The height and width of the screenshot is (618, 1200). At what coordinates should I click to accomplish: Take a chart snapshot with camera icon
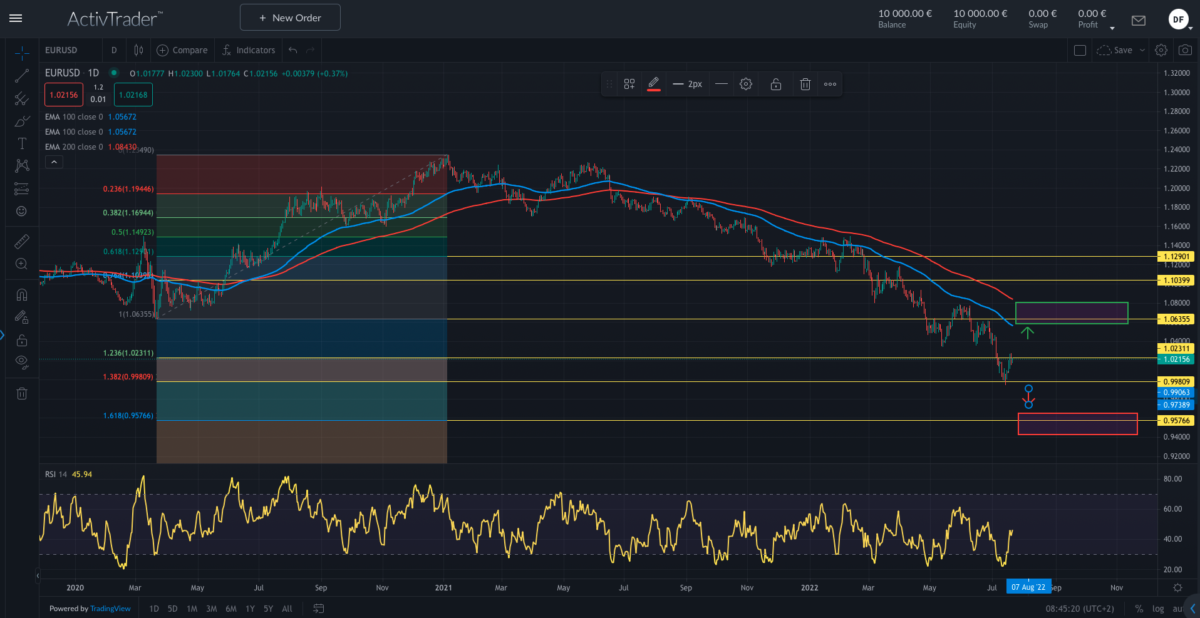[1185, 50]
